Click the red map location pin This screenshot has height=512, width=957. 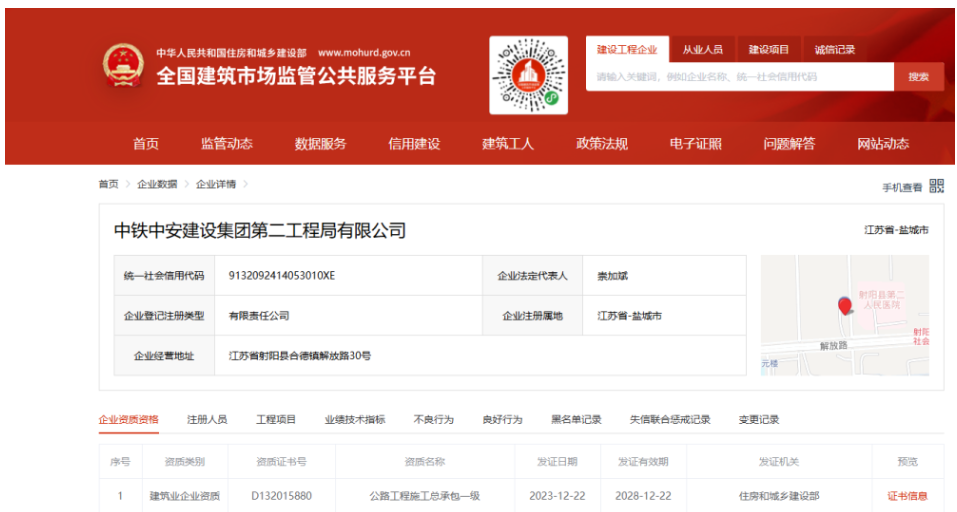[x=845, y=306]
